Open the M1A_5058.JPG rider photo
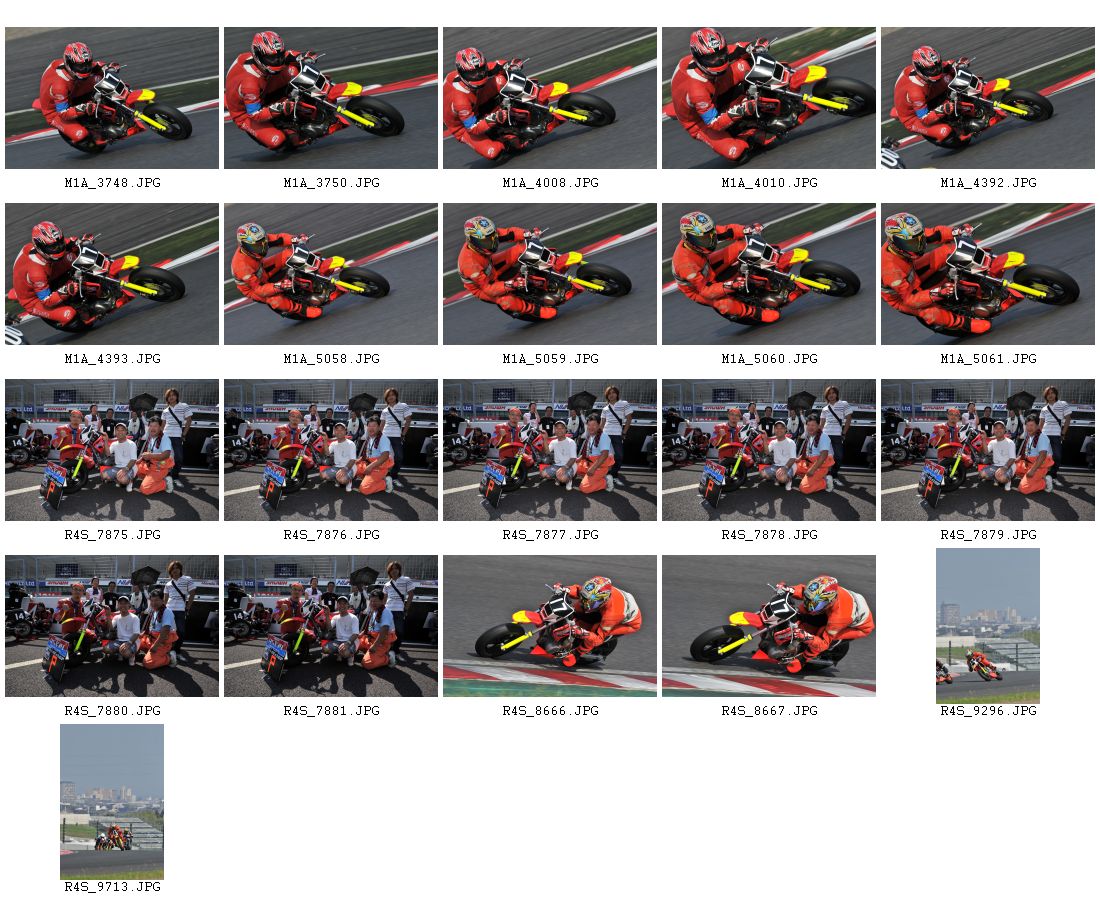1100x900 pixels. (x=331, y=274)
